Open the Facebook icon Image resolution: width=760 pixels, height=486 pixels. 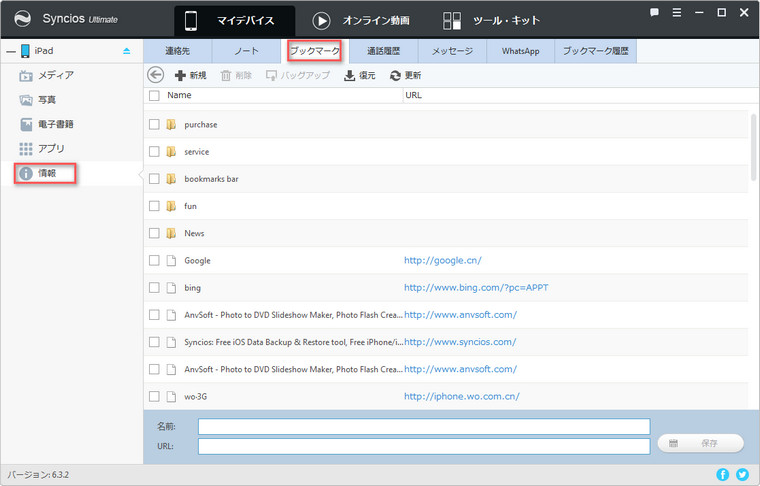pos(722,475)
